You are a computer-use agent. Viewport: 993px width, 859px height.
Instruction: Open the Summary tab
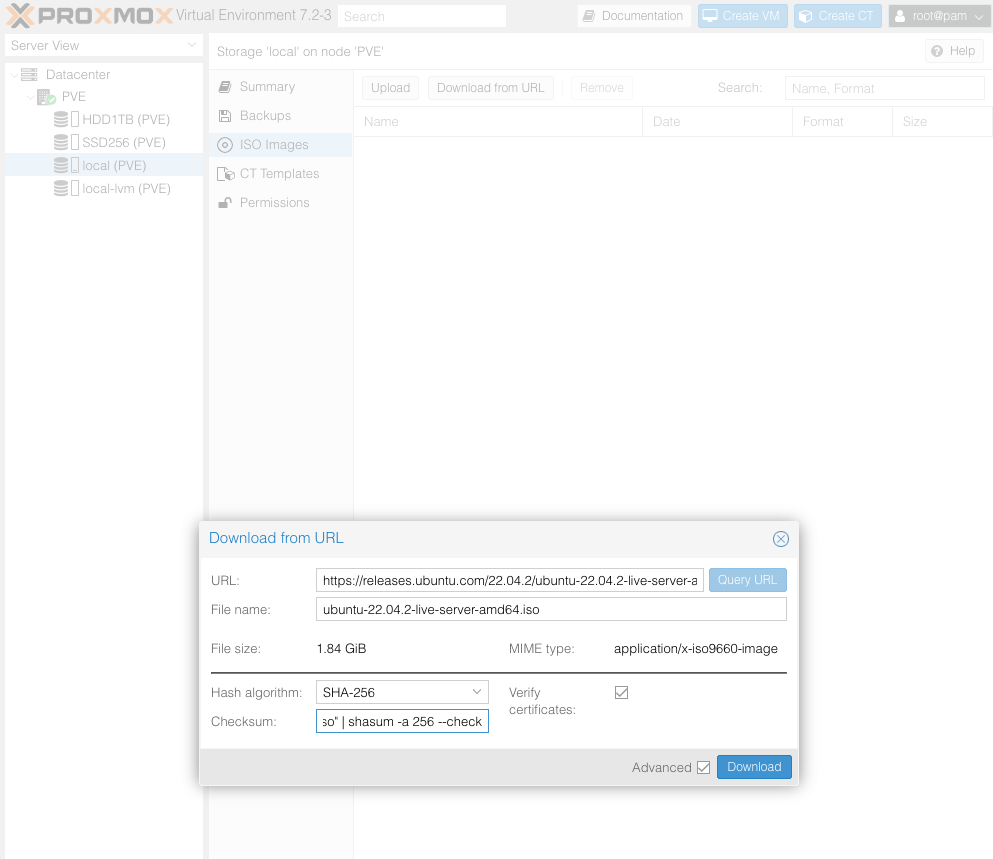pos(281,87)
